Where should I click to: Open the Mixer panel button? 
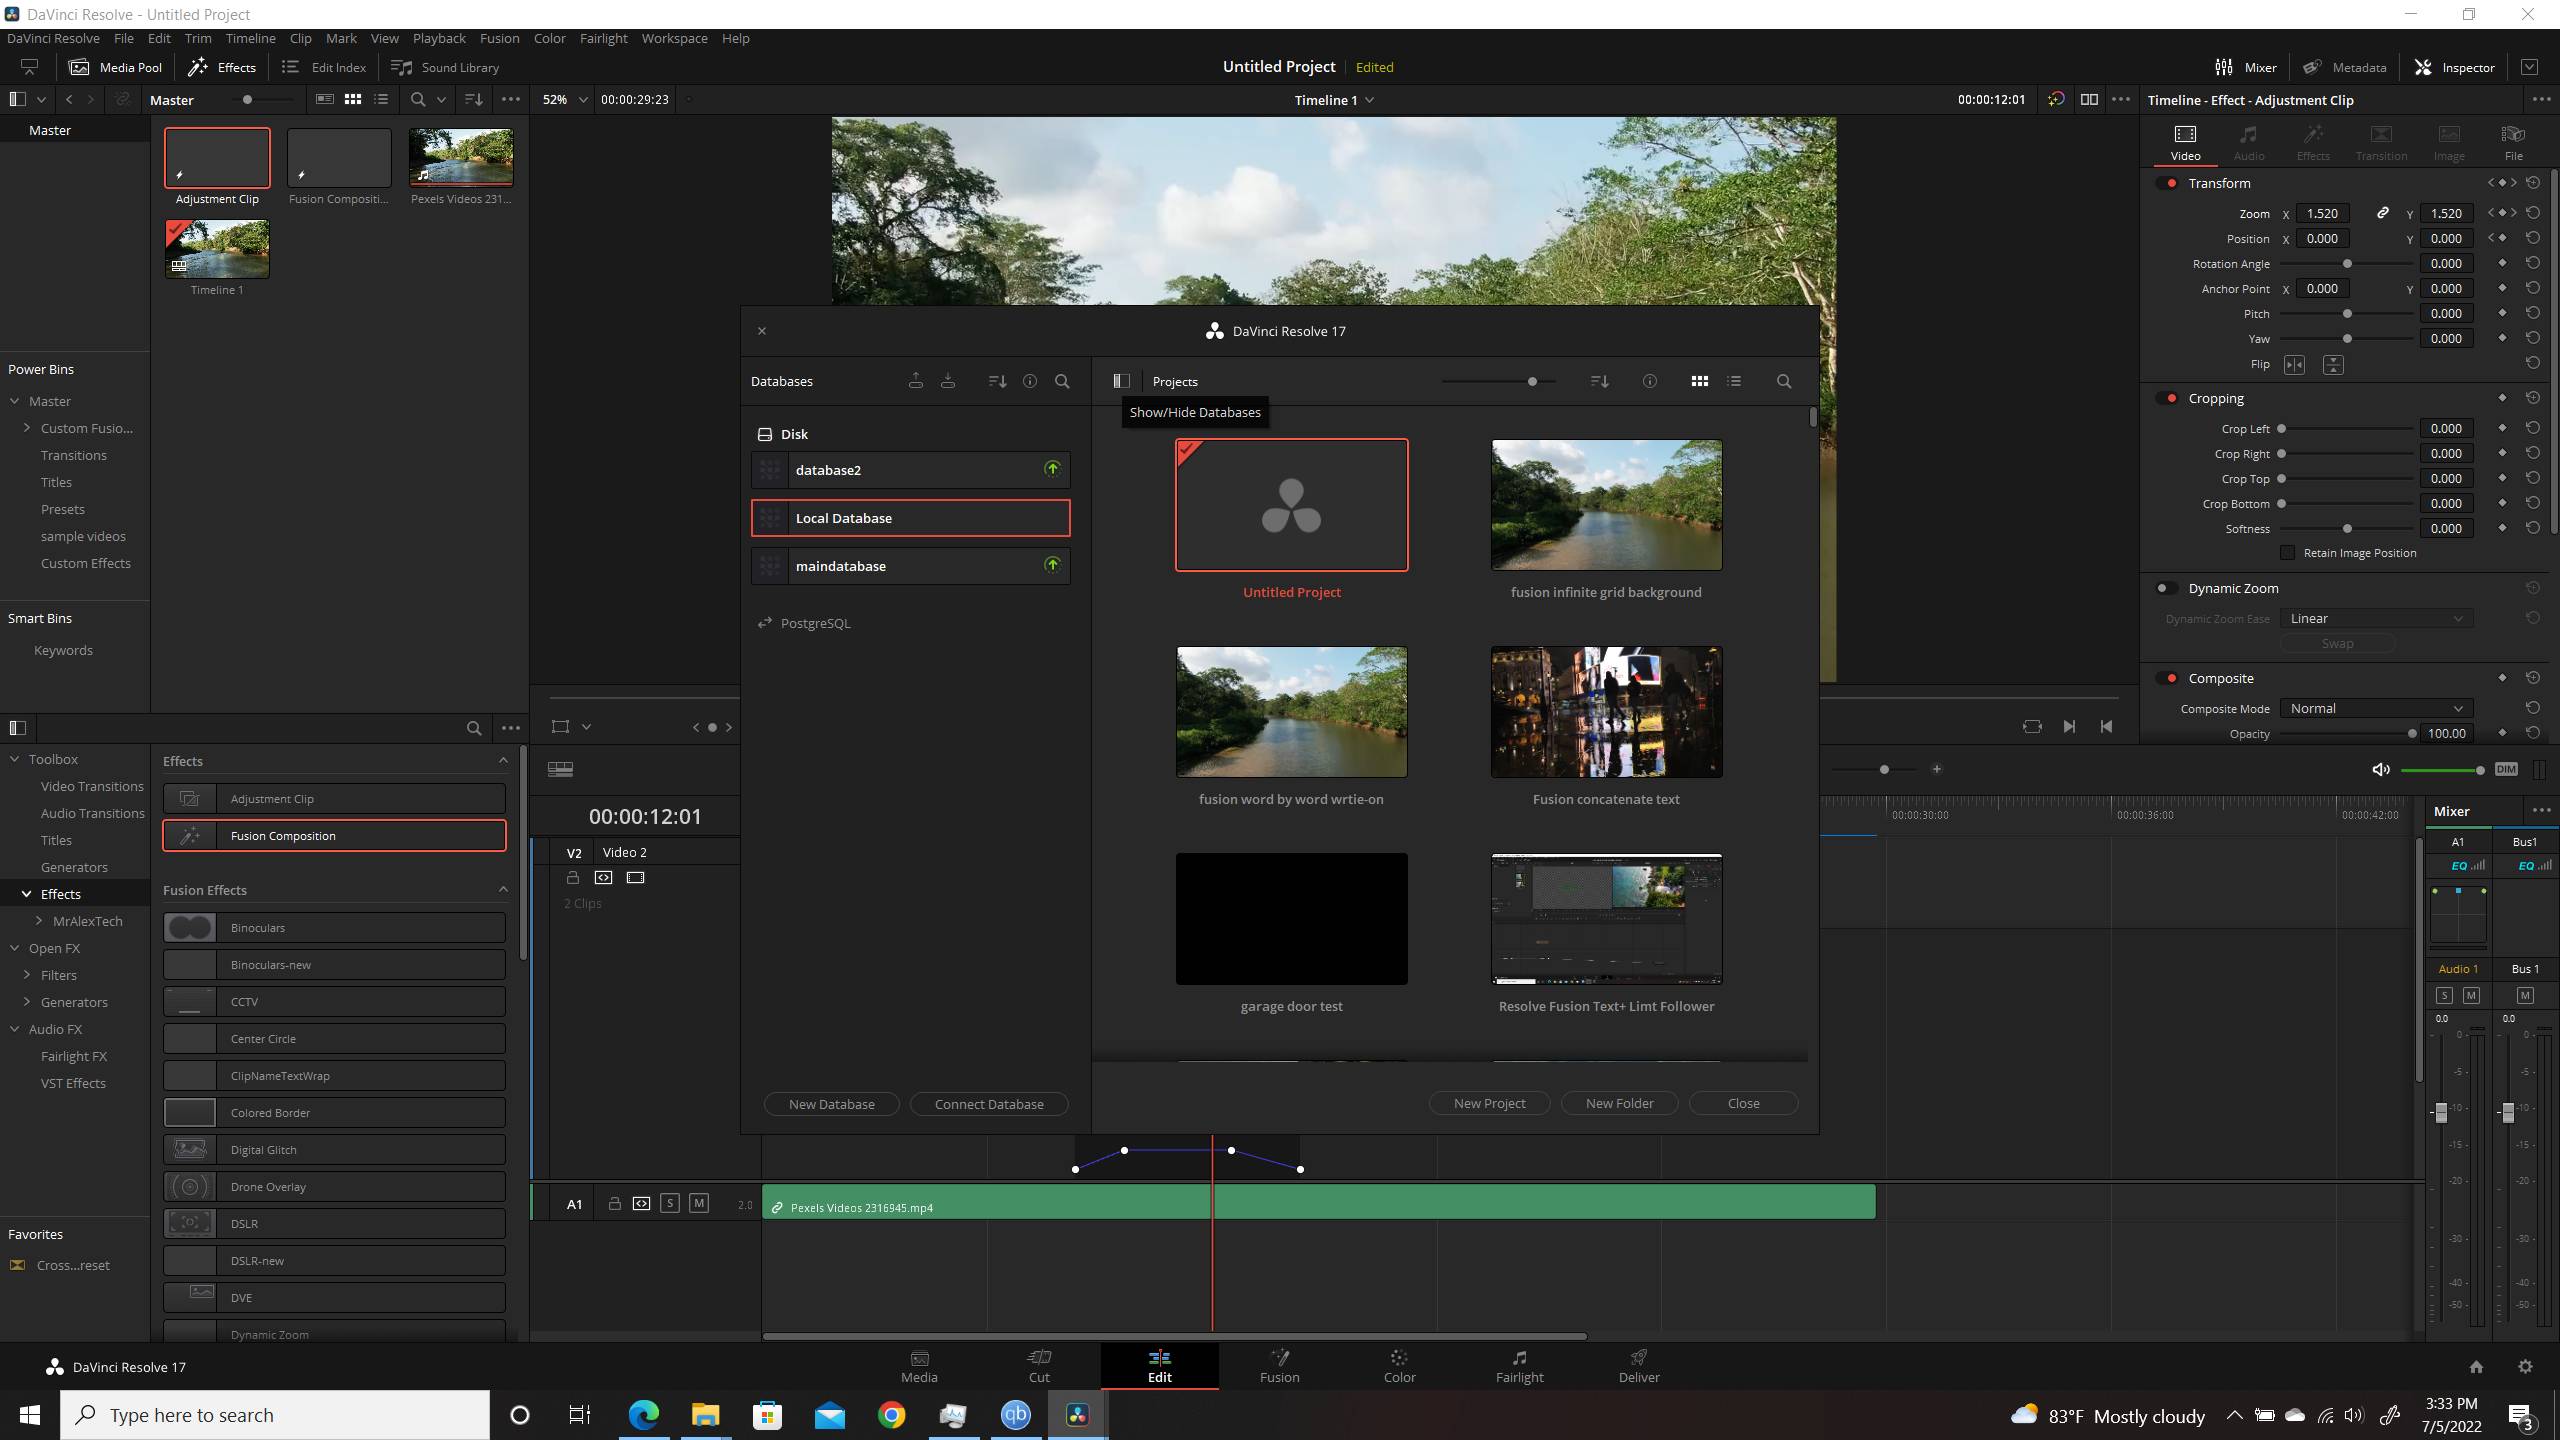pos(2246,67)
